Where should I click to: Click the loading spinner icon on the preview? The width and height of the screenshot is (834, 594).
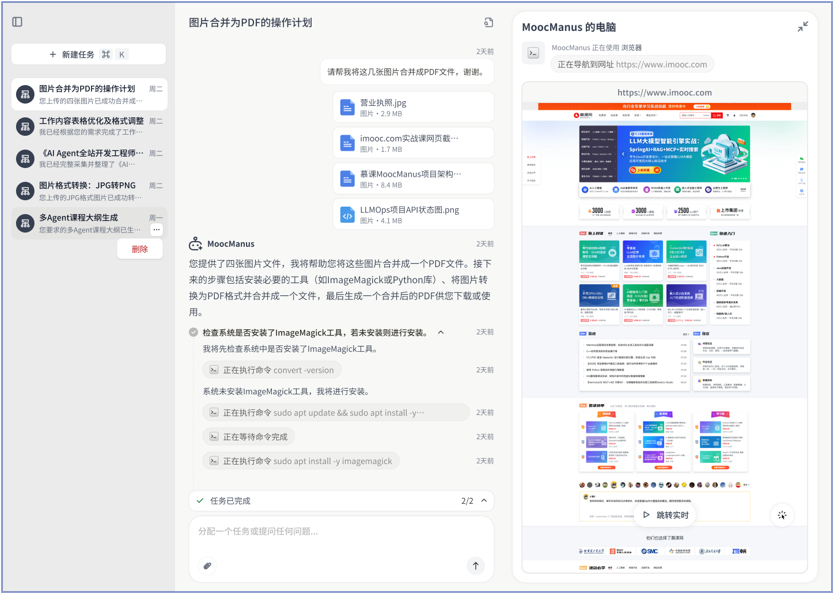(x=782, y=515)
